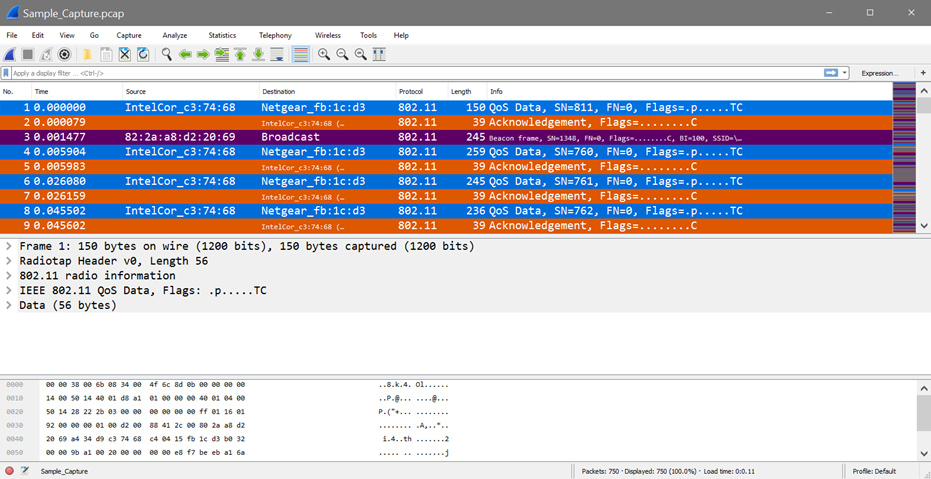This screenshot has width=931, height=479.
Task: Select packet 2 Acknowledgement at 0.000079
Action: pyautogui.click(x=446, y=122)
